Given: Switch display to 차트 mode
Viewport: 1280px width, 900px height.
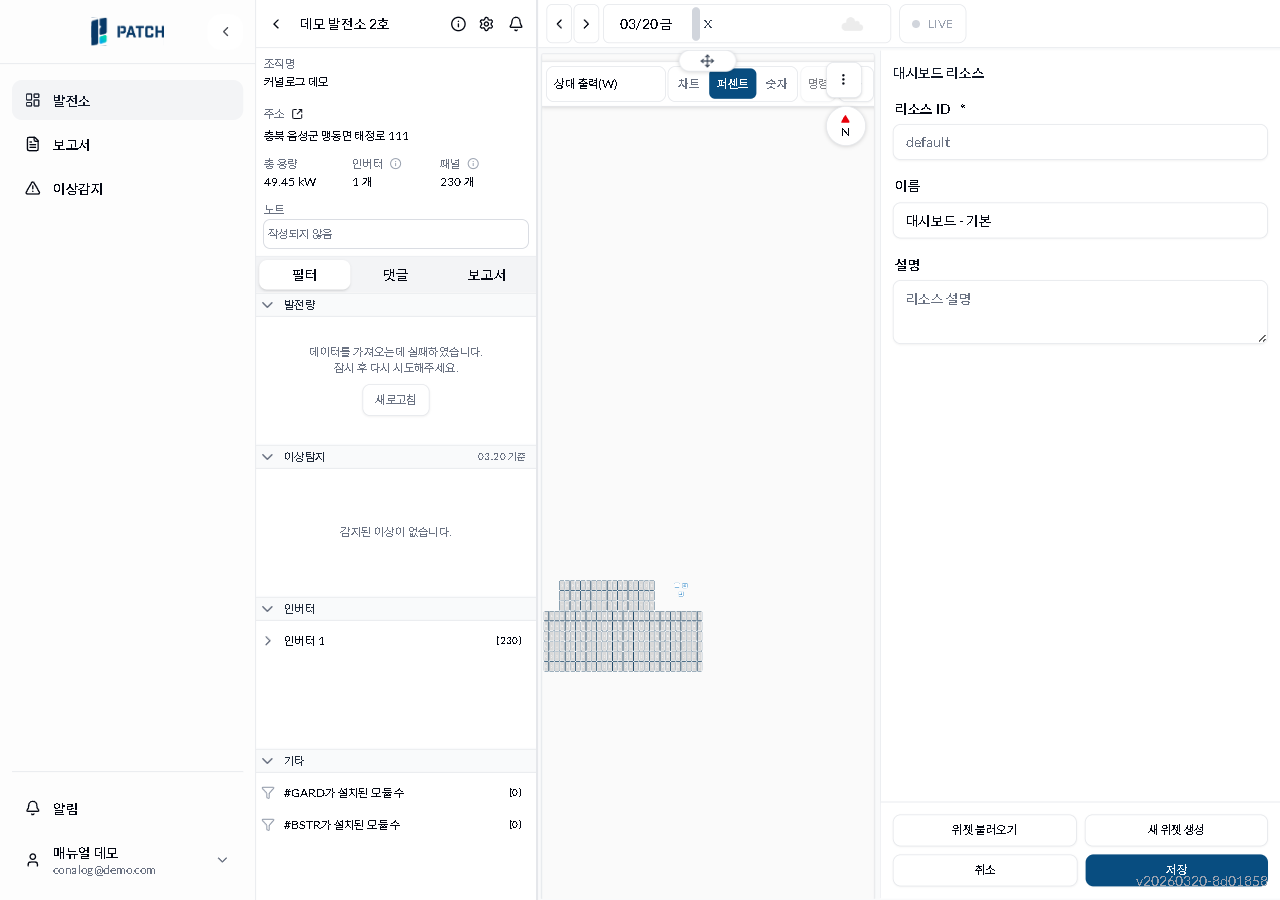Looking at the screenshot, I should tap(689, 84).
